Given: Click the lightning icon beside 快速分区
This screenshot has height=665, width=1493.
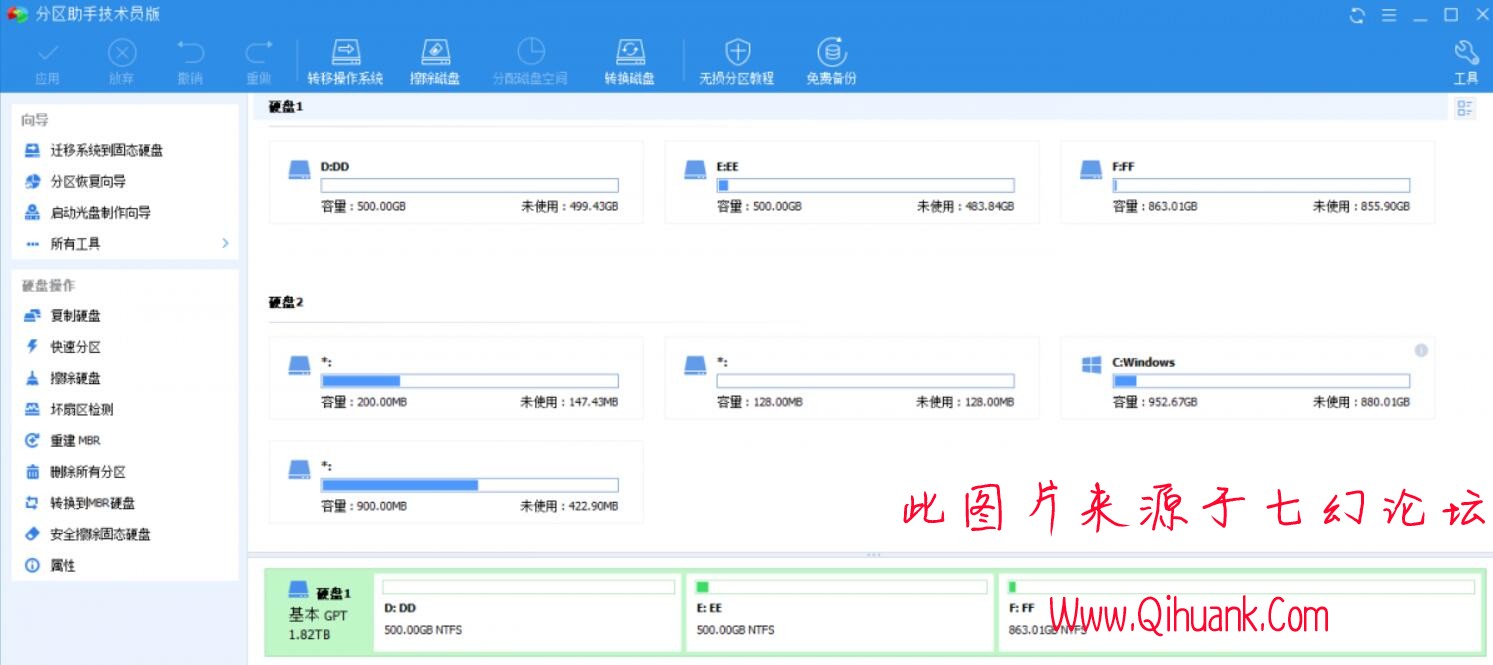Looking at the screenshot, I should (32, 347).
